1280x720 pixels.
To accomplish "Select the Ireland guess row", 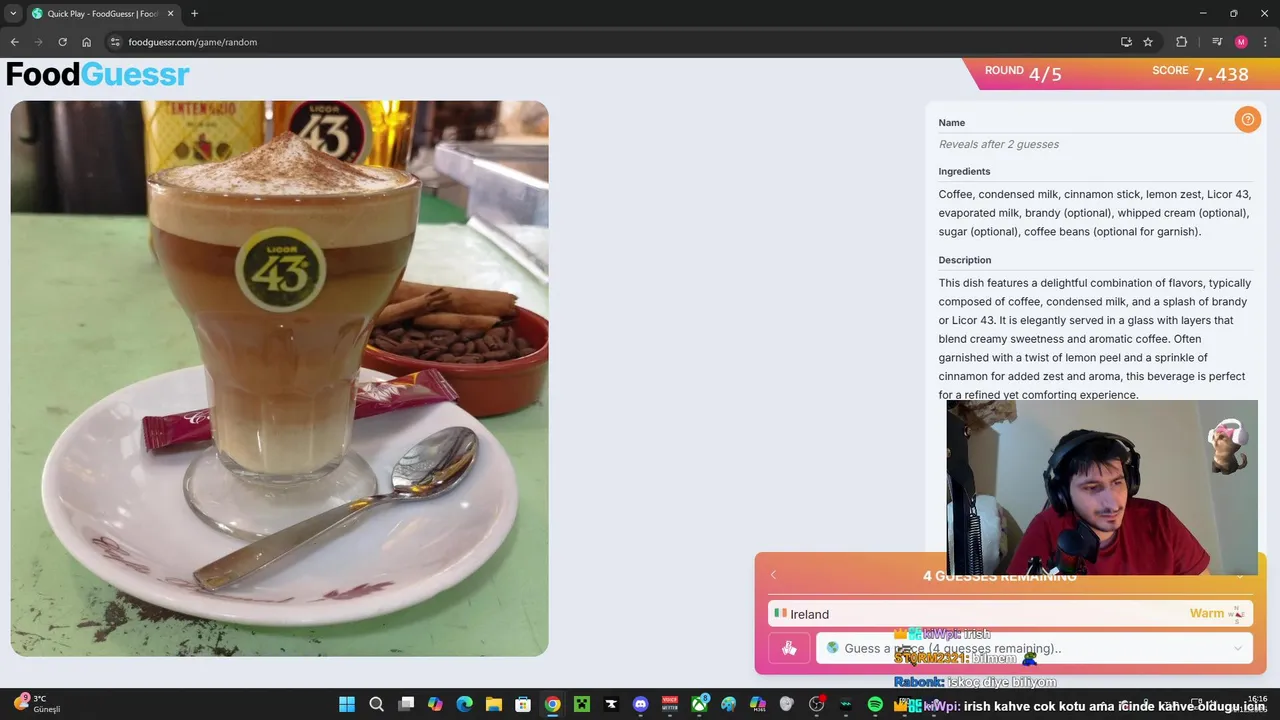I will point(1010,614).
